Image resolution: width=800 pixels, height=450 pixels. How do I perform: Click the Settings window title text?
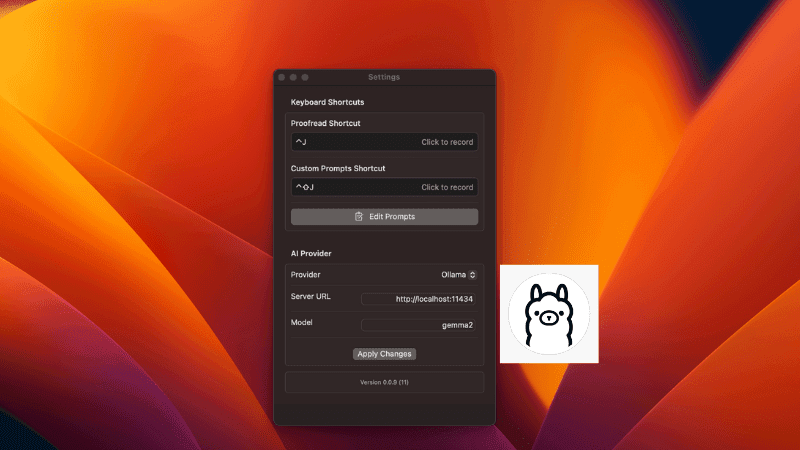pos(384,77)
